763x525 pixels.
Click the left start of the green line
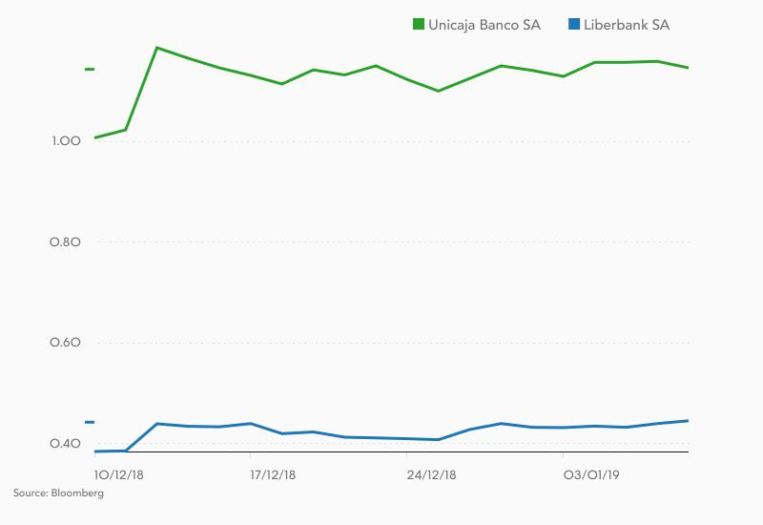[95, 137]
